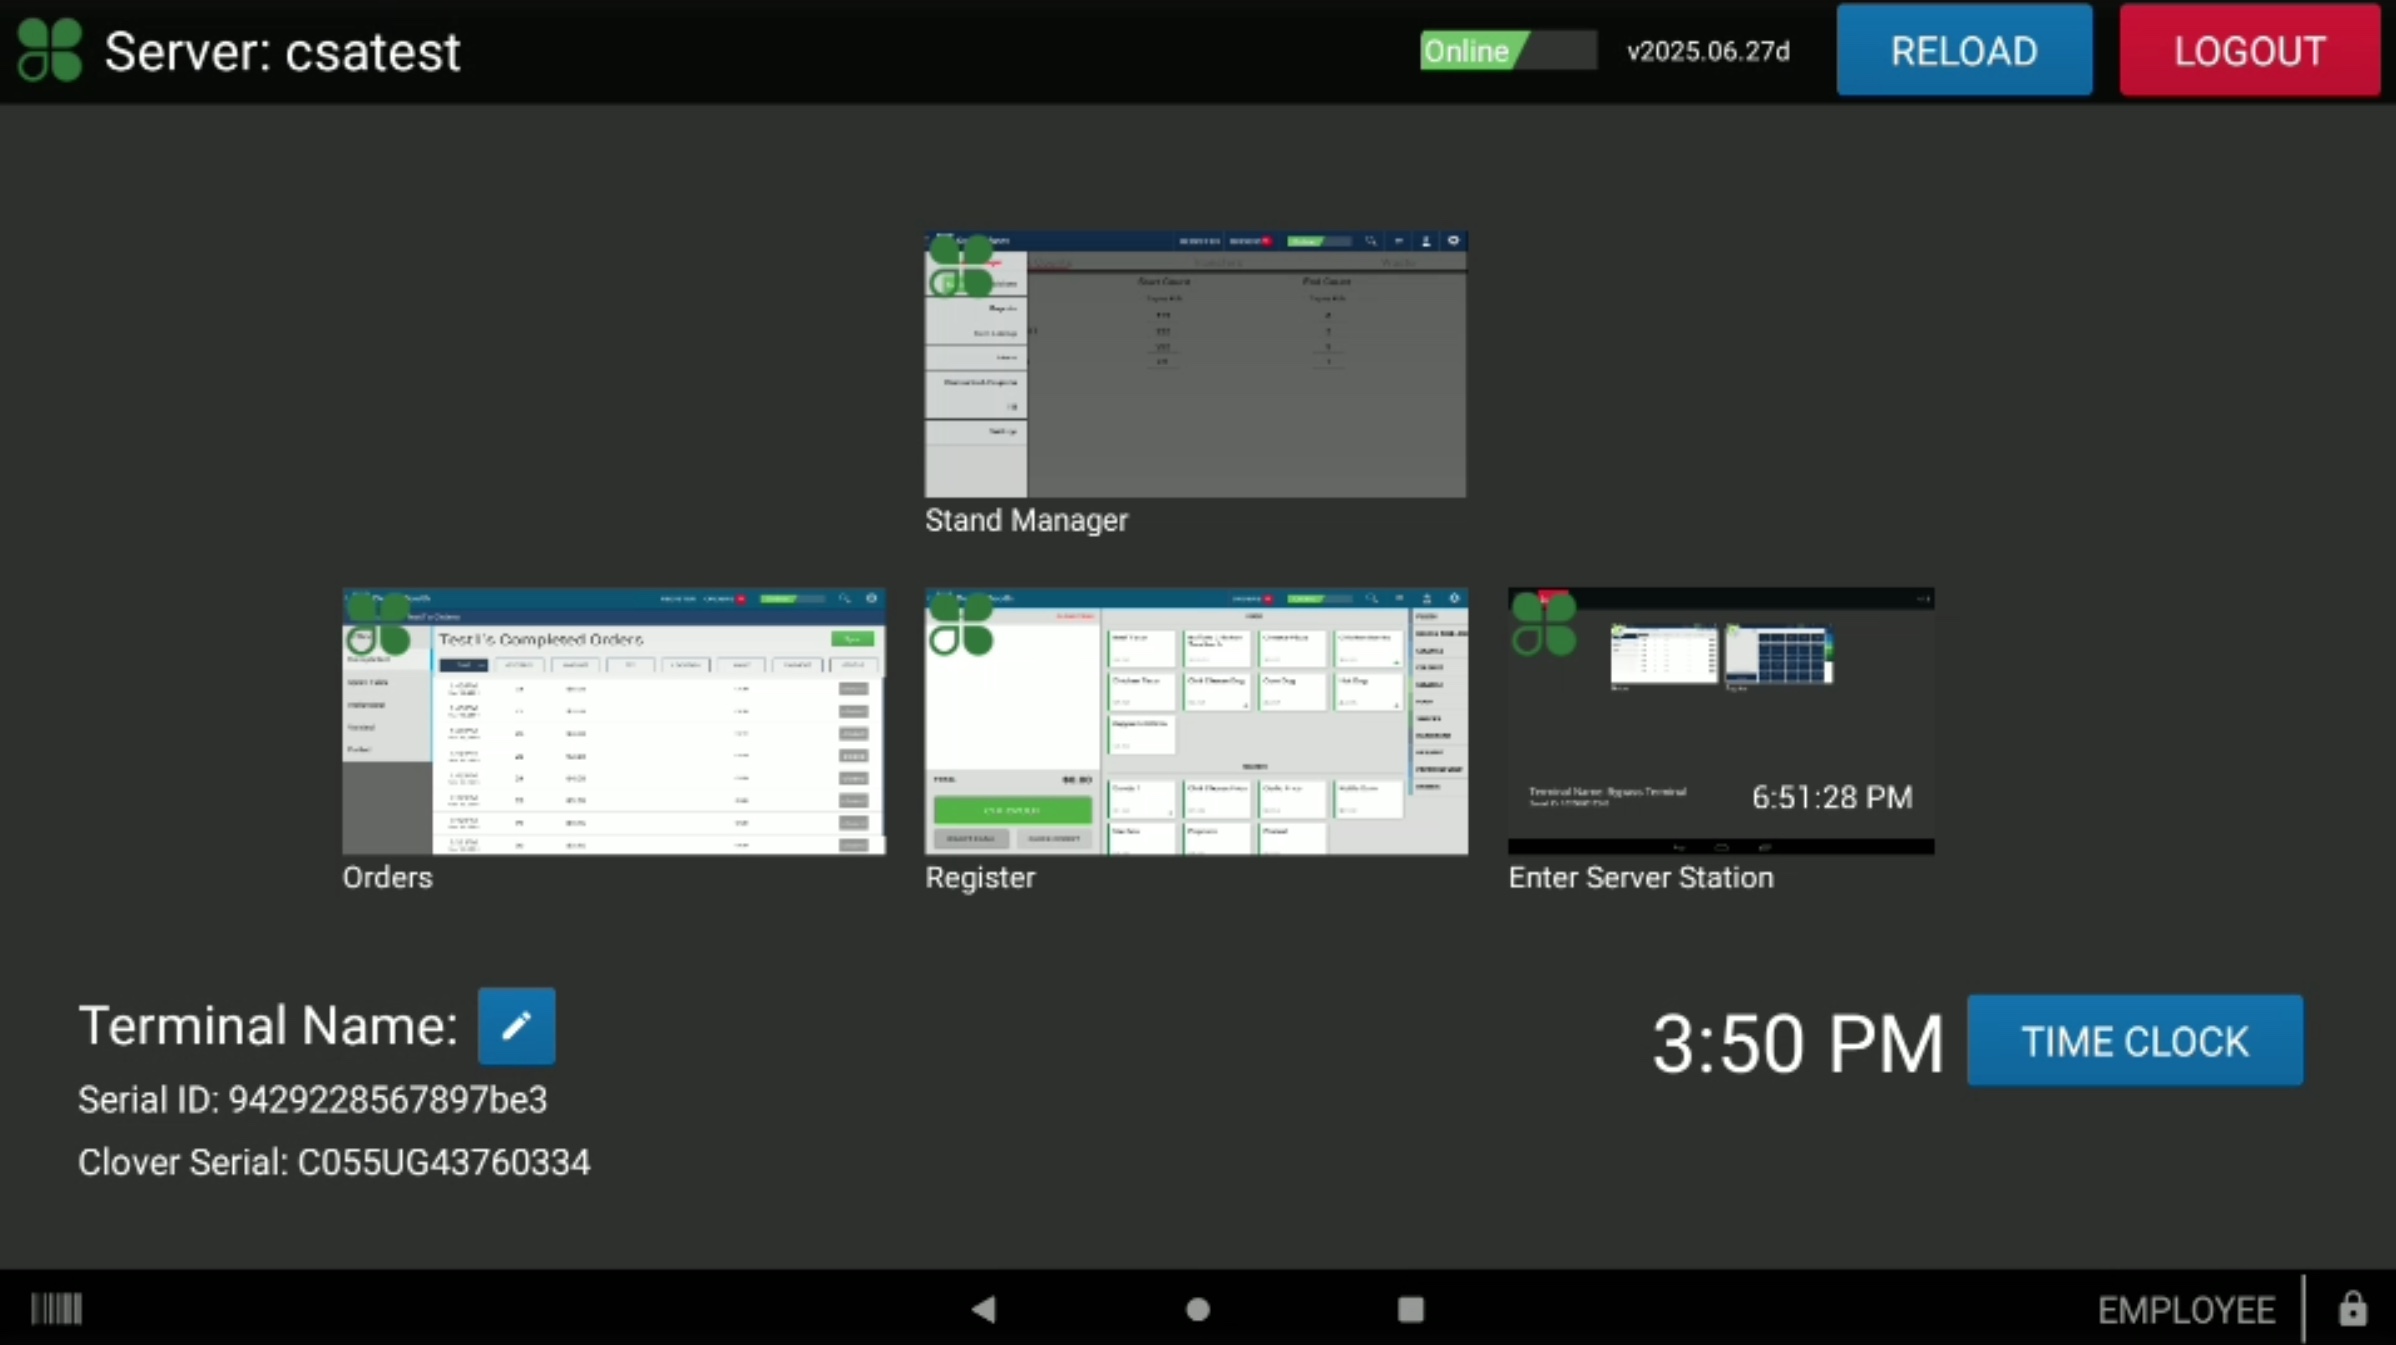This screenshot has width=2396, height=1345.
Task: Edit terminal name with pencil icon
Action: pyautogui.click(x=516, y=1026)
